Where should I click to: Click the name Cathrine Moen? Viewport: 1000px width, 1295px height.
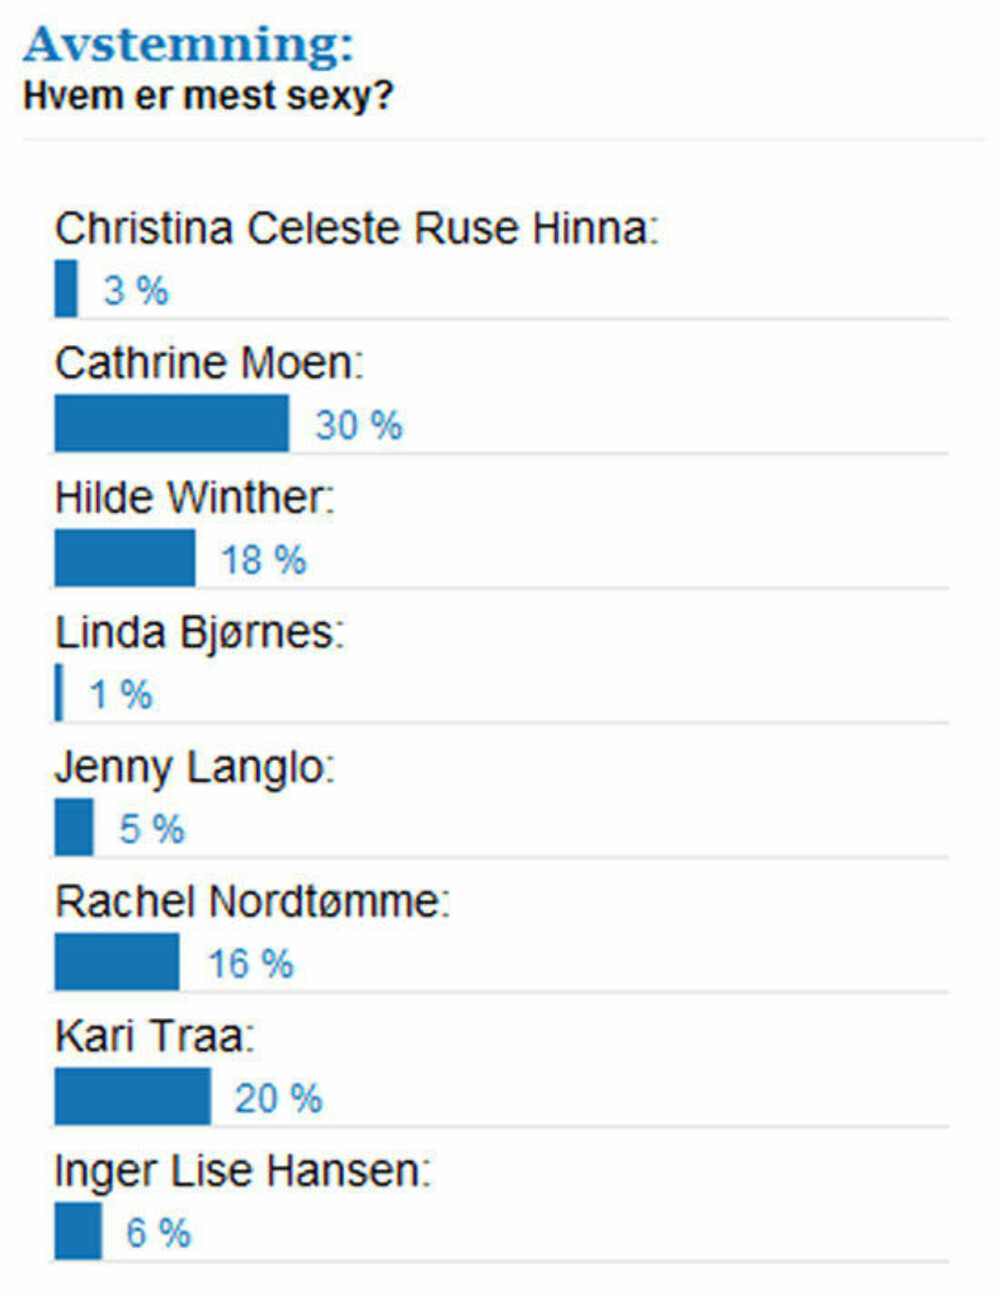209,363
